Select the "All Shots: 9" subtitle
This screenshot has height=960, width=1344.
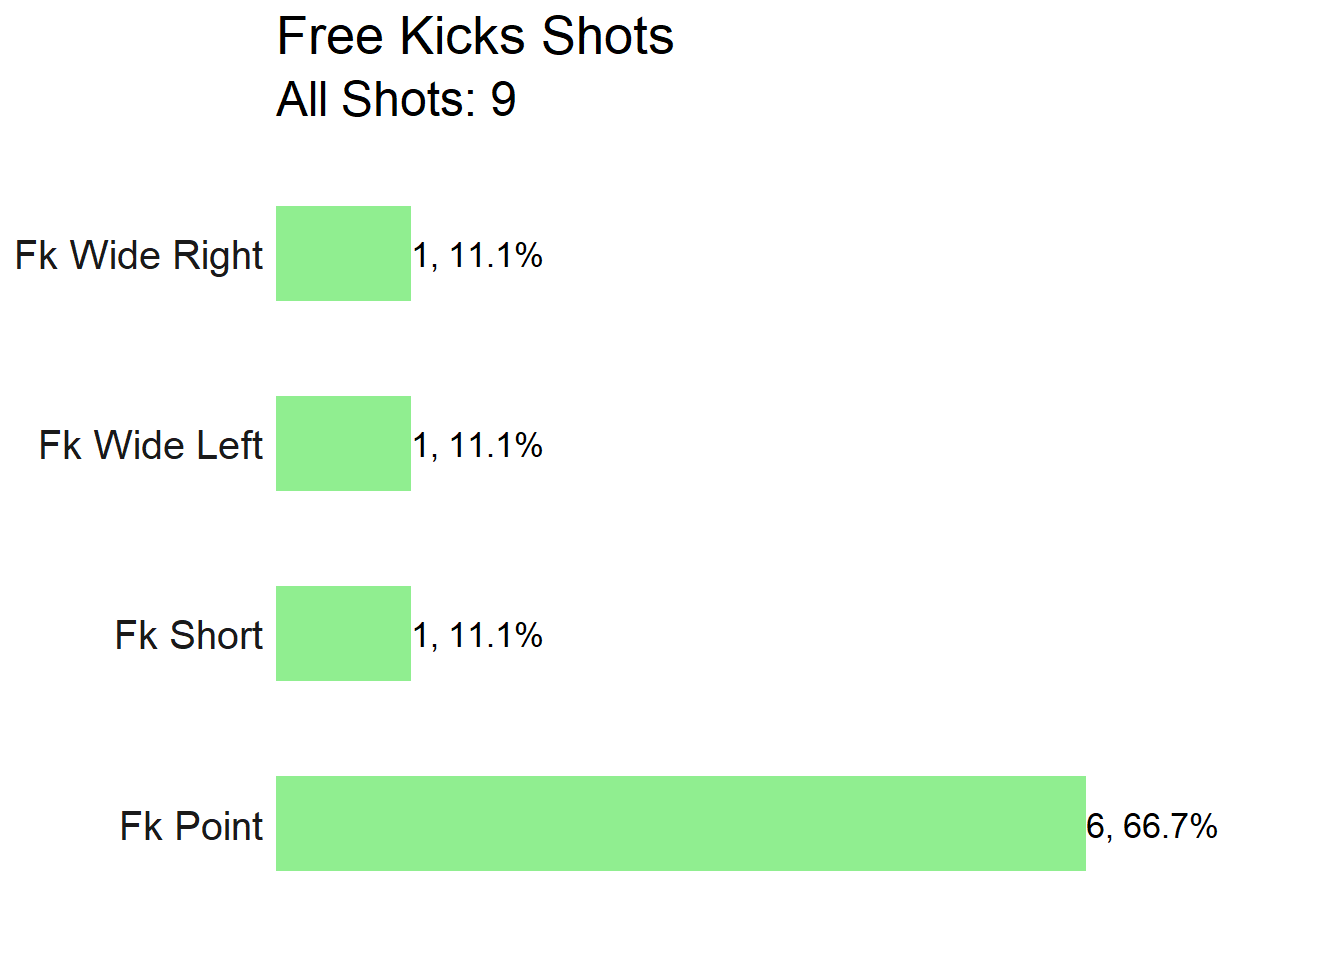pos(396,100)
